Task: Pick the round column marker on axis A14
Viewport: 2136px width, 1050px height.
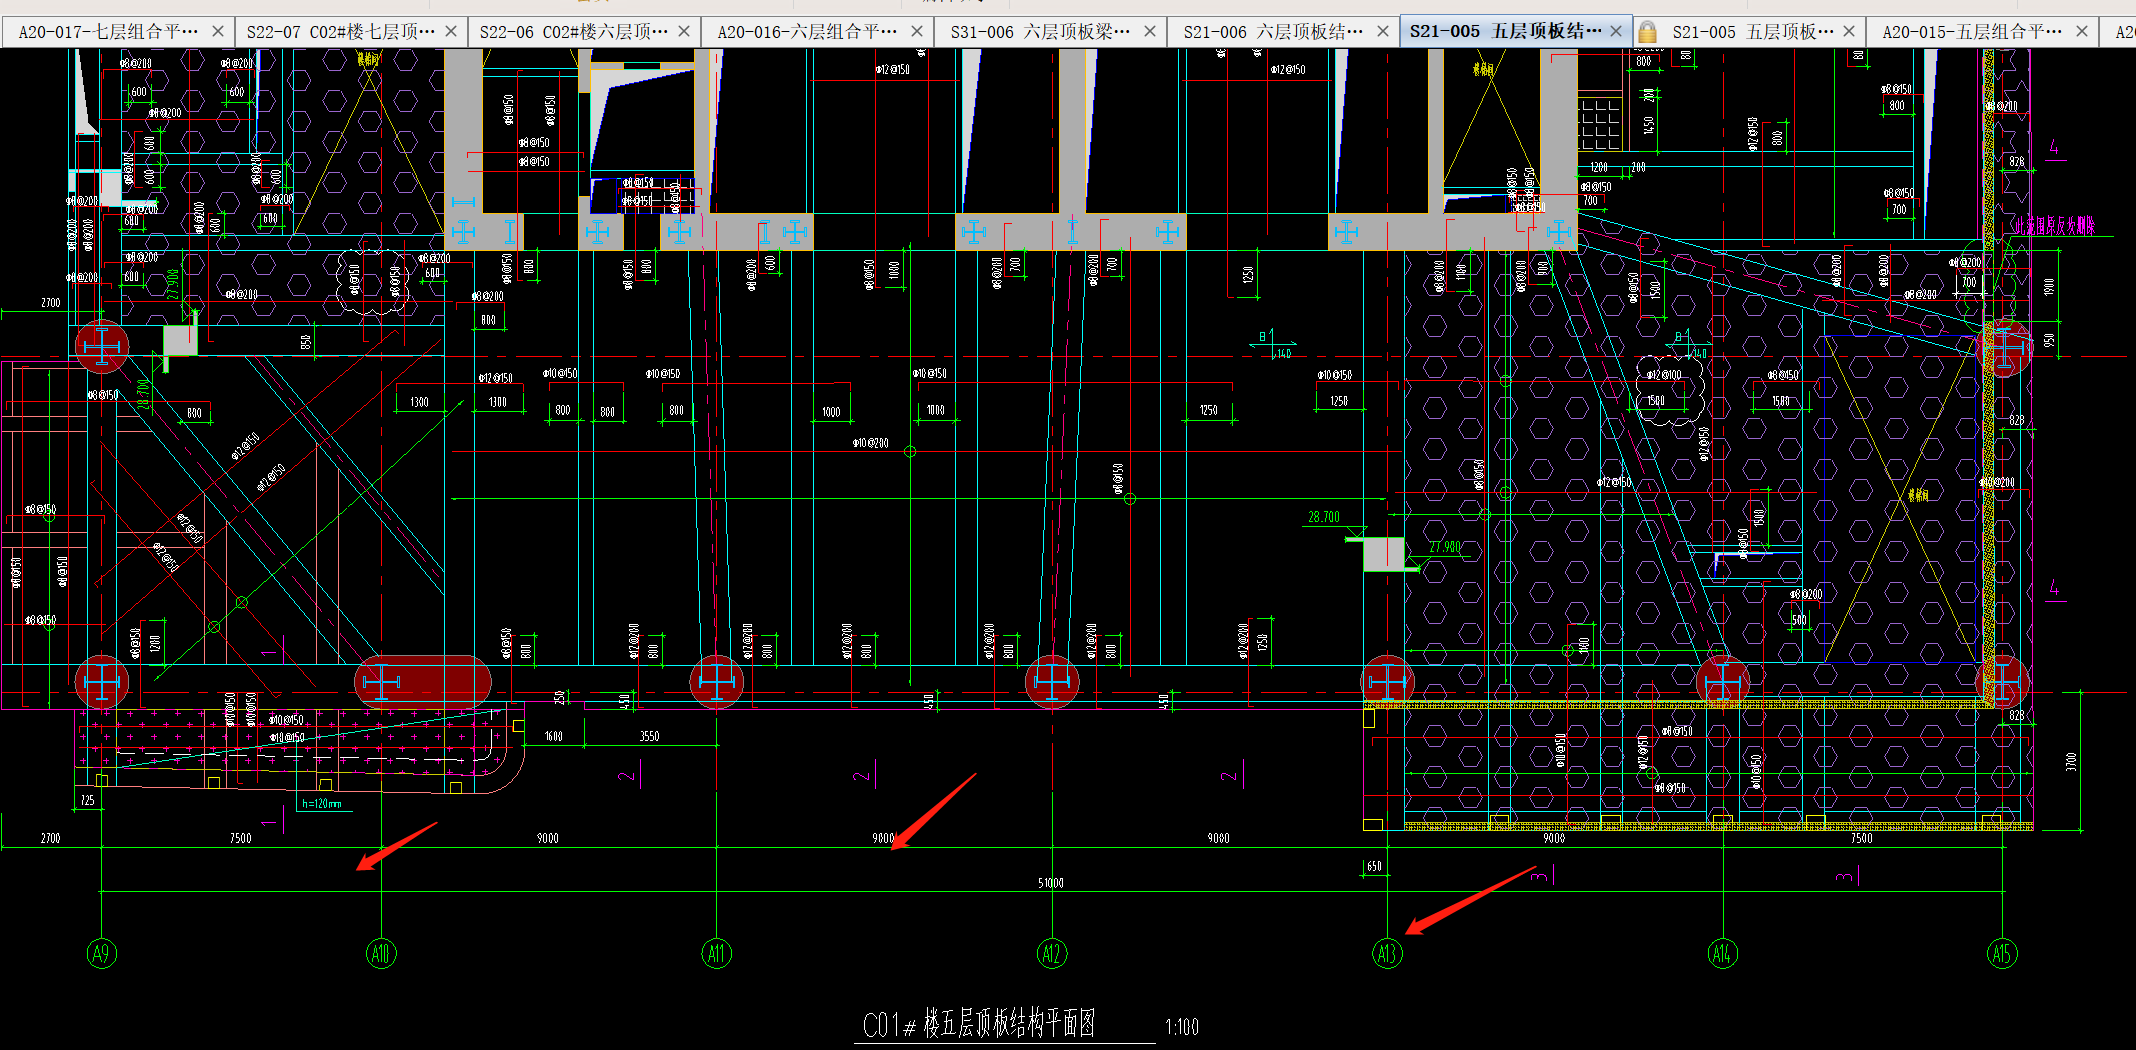Action: point(1723,682)
